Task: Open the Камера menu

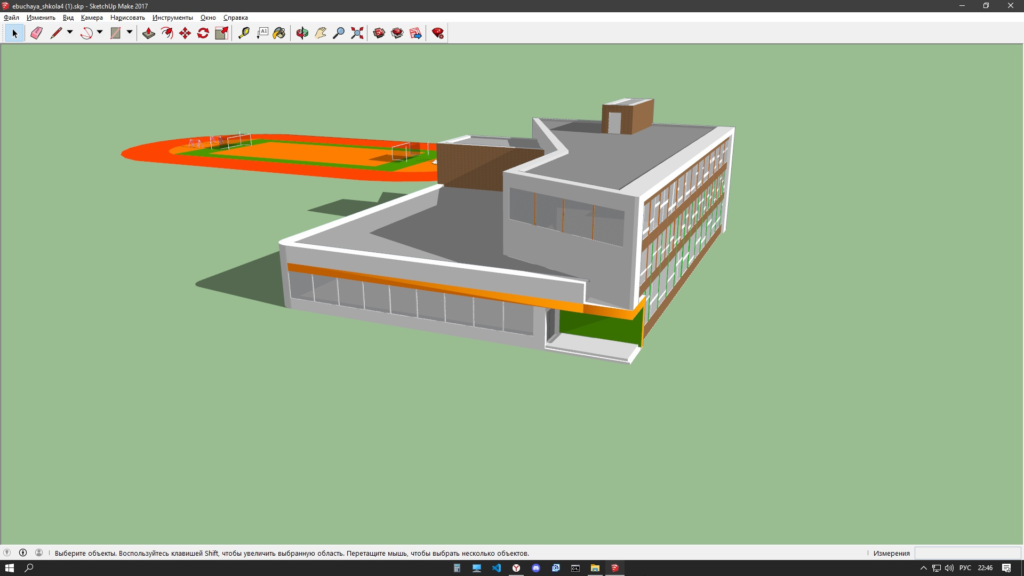Action: (x=92, y=18)
